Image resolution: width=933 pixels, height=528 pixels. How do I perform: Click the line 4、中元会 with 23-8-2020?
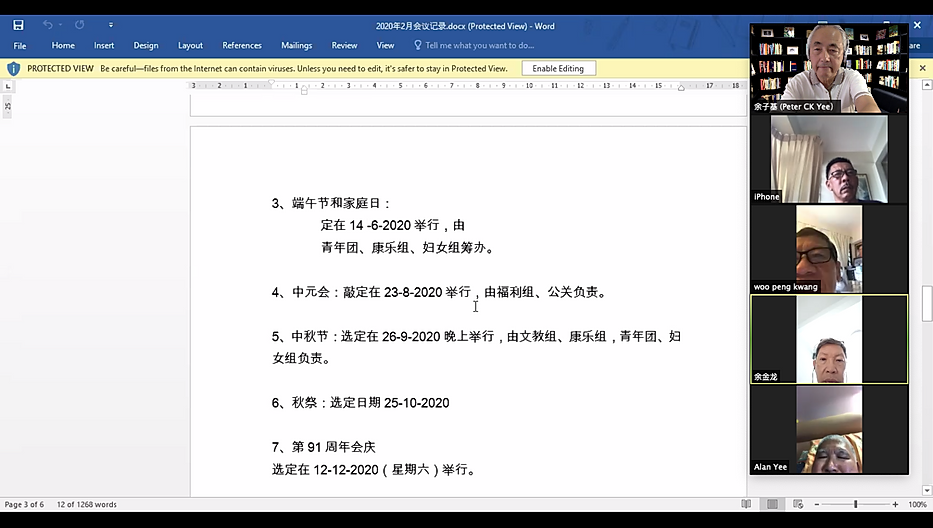tap(440, 292)
